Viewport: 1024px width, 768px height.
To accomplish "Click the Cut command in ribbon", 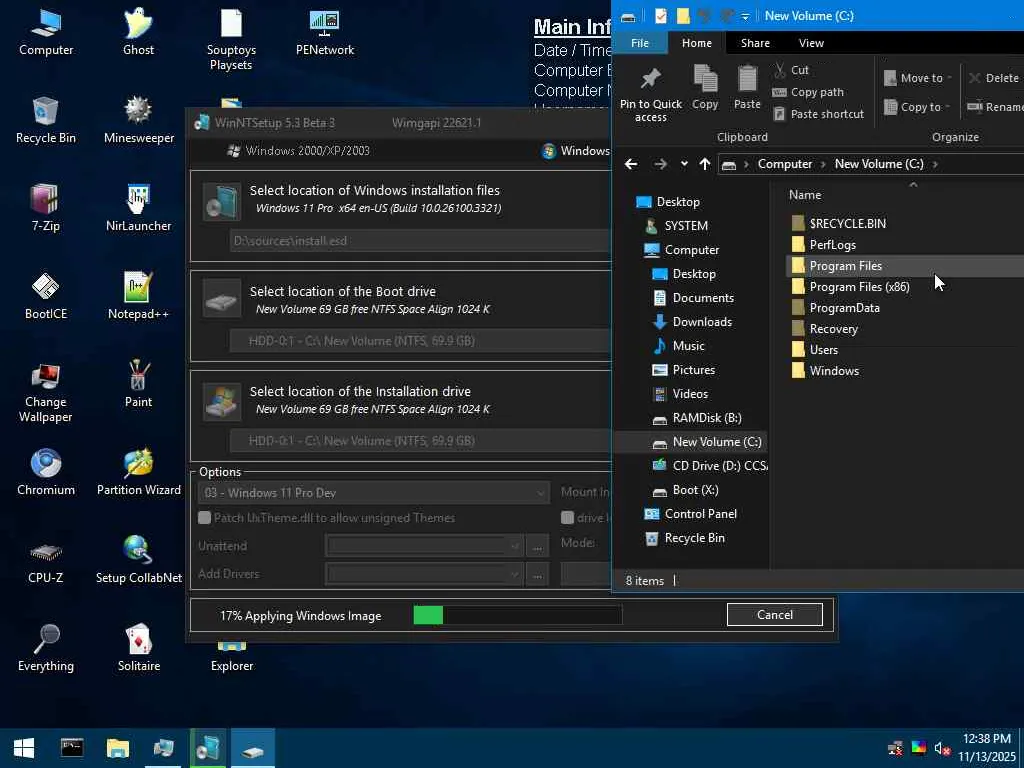I will [791, 70].
